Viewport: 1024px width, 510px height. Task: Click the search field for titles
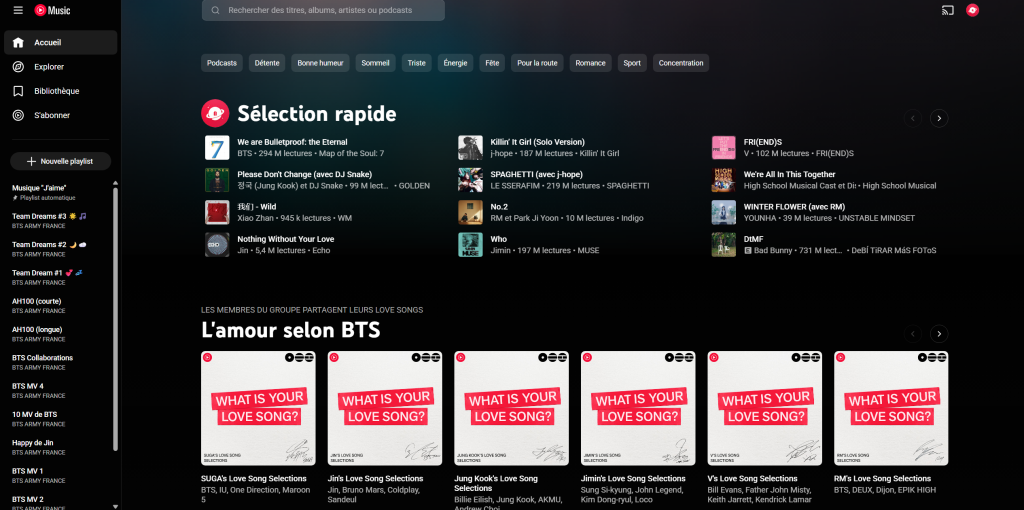tap(323, 10)
